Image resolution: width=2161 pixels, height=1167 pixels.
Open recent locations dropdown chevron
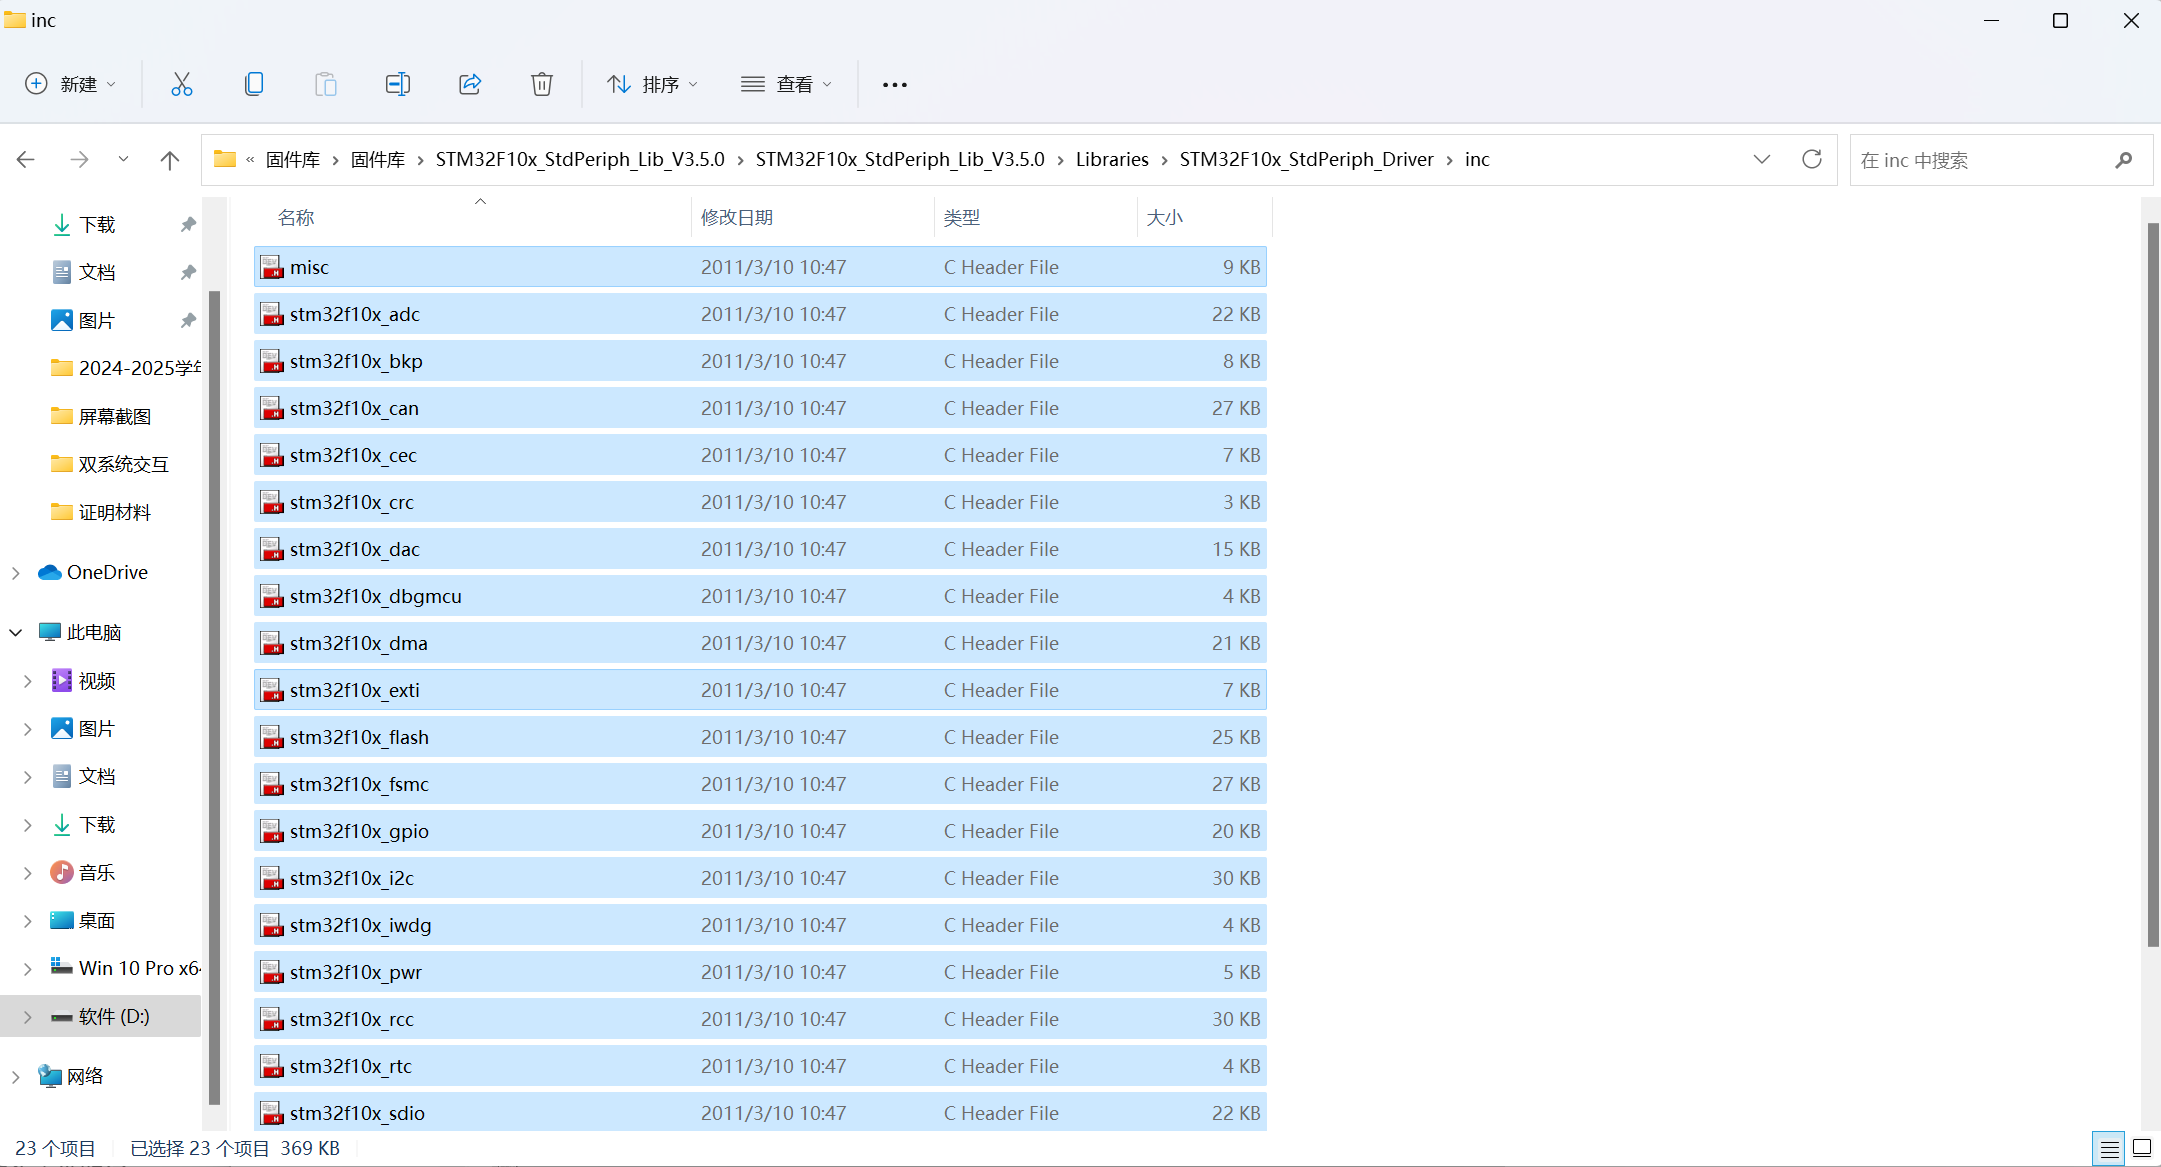[123, 159]
